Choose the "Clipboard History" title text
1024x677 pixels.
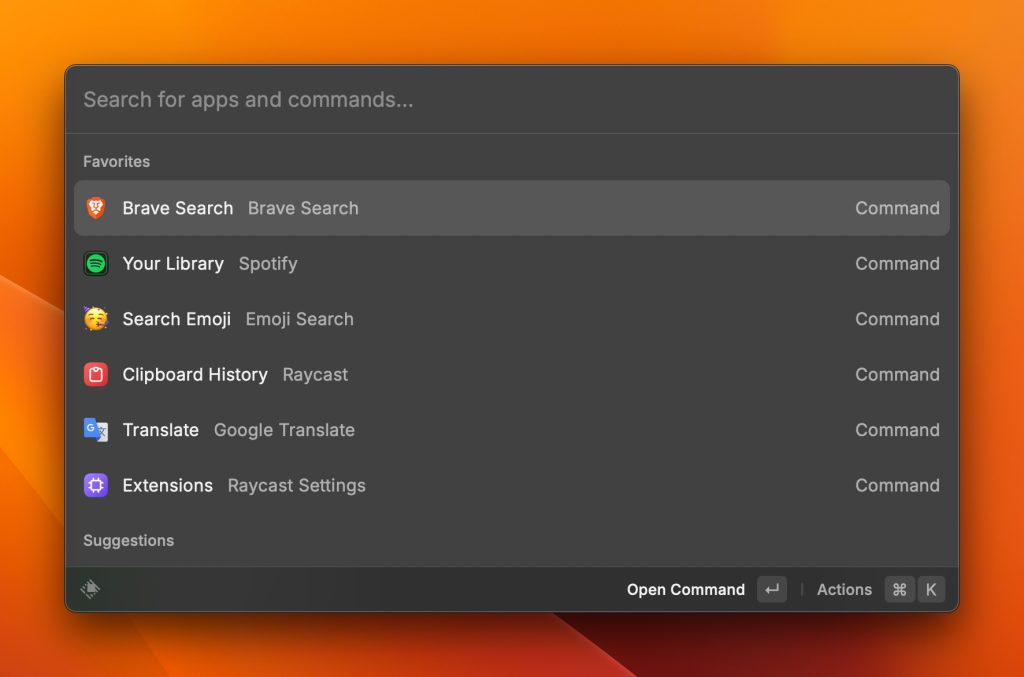click(x=195, y=375)
